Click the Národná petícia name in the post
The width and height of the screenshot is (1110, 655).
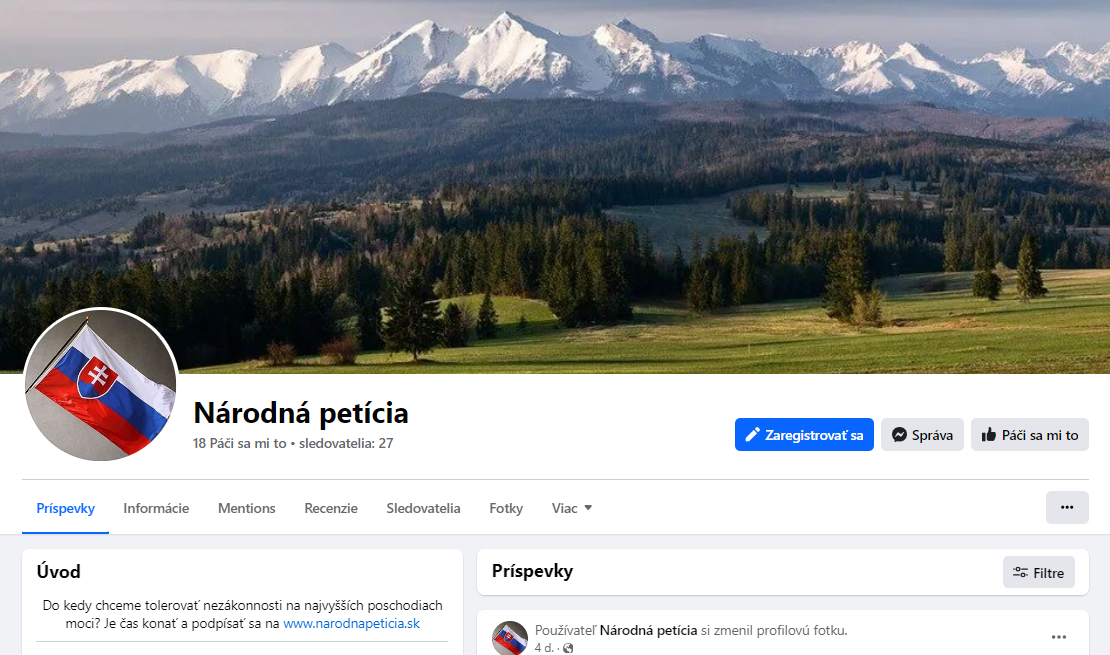click(x=648, y=630)
